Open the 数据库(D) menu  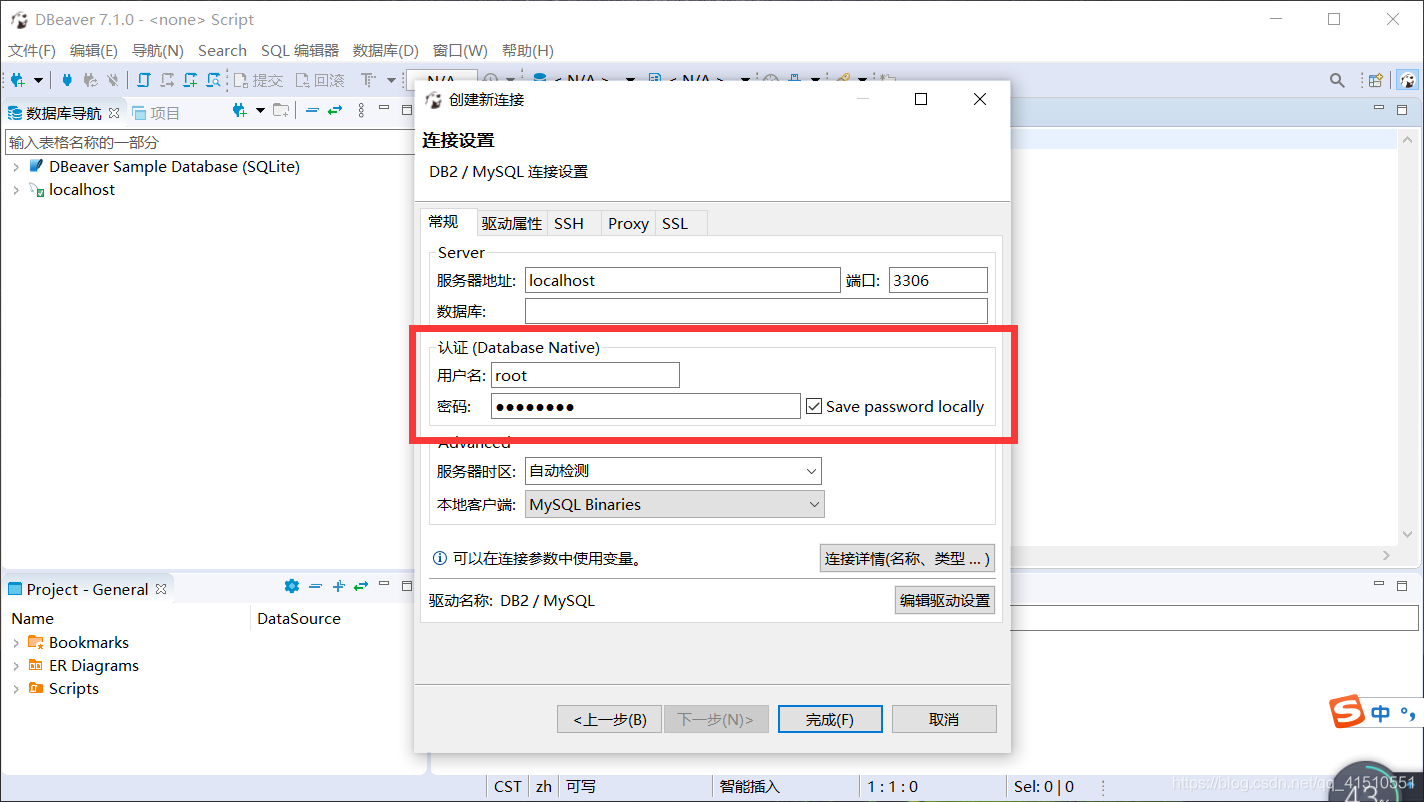tap(386, 50)
